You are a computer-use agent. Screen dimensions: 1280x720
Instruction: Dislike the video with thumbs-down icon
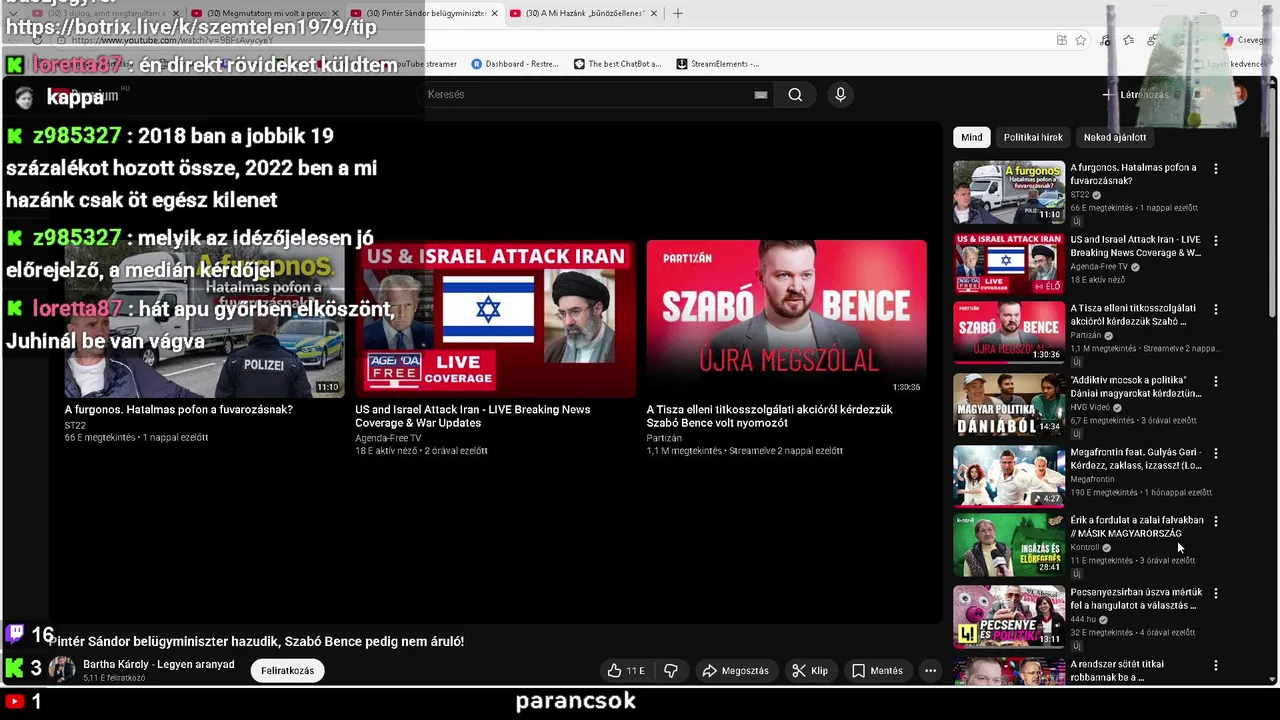pyautogui.click(x=671, y=671)
